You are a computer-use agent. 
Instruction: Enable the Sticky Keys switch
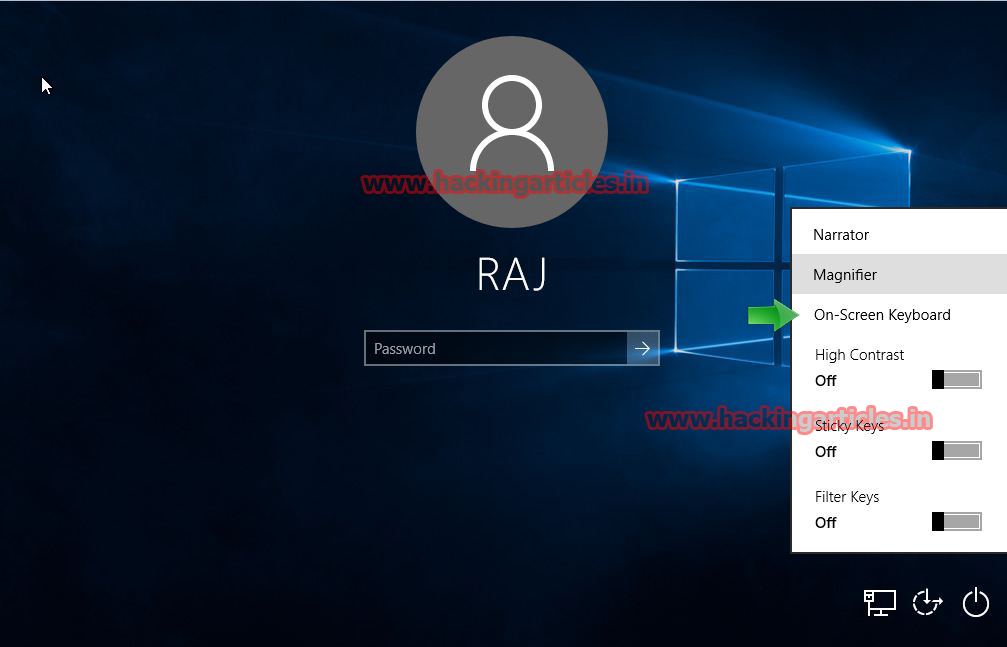[957, 450]
